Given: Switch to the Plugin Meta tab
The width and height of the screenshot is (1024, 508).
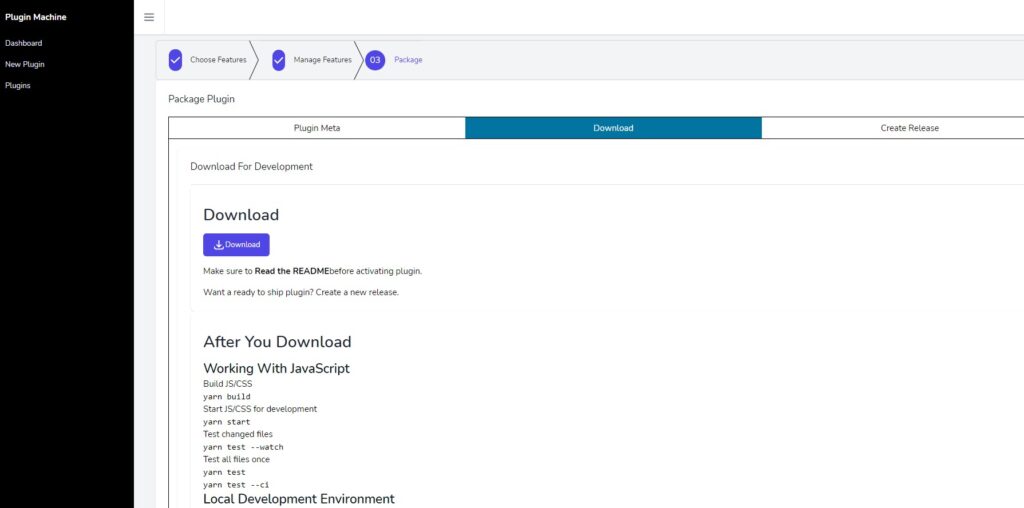Looking at the screenshot, I should (317, 128).
